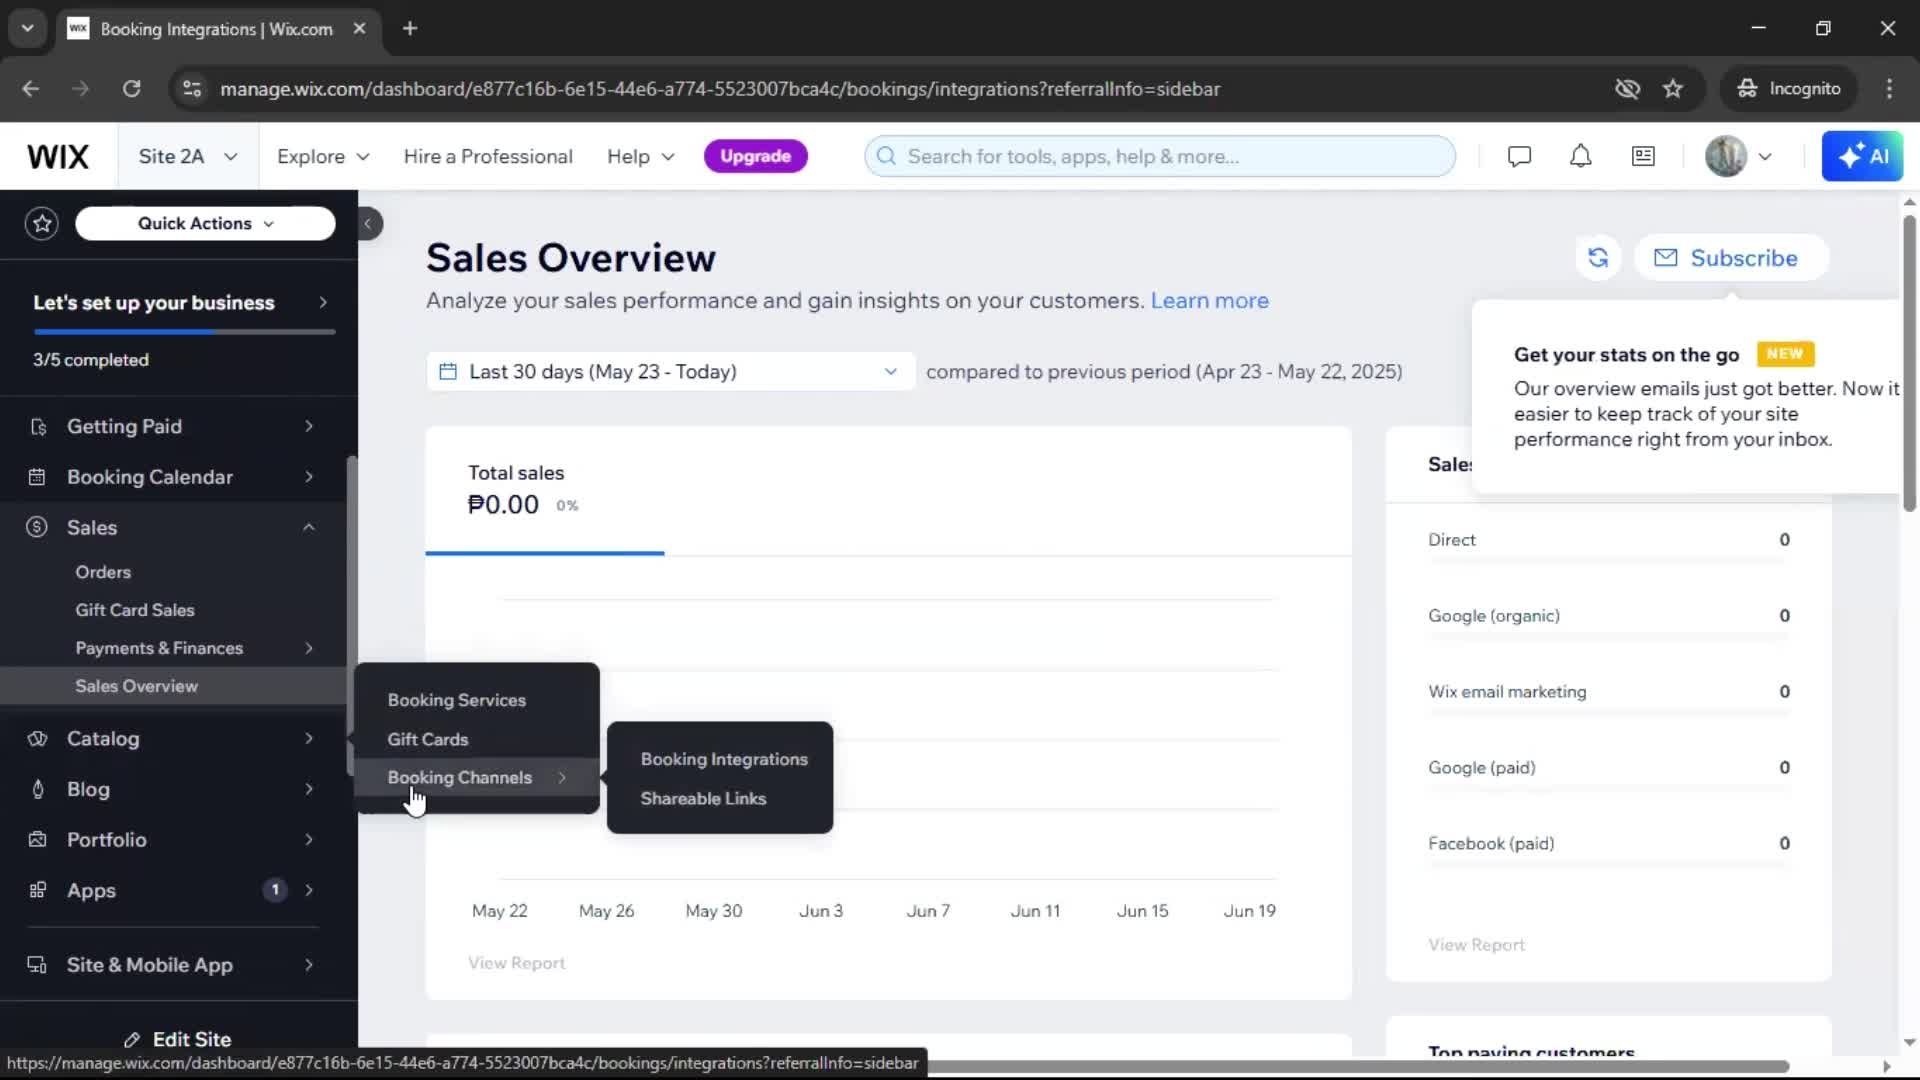Open the Site 2A site selector
Screen dimensions: 1920x1080
[188, 156]
